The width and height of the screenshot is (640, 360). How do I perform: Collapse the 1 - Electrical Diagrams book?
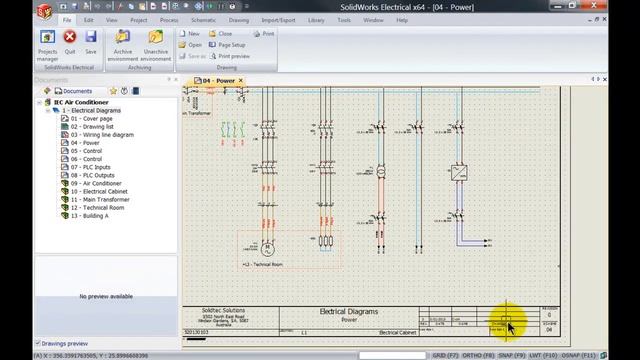tap(48, 111)
